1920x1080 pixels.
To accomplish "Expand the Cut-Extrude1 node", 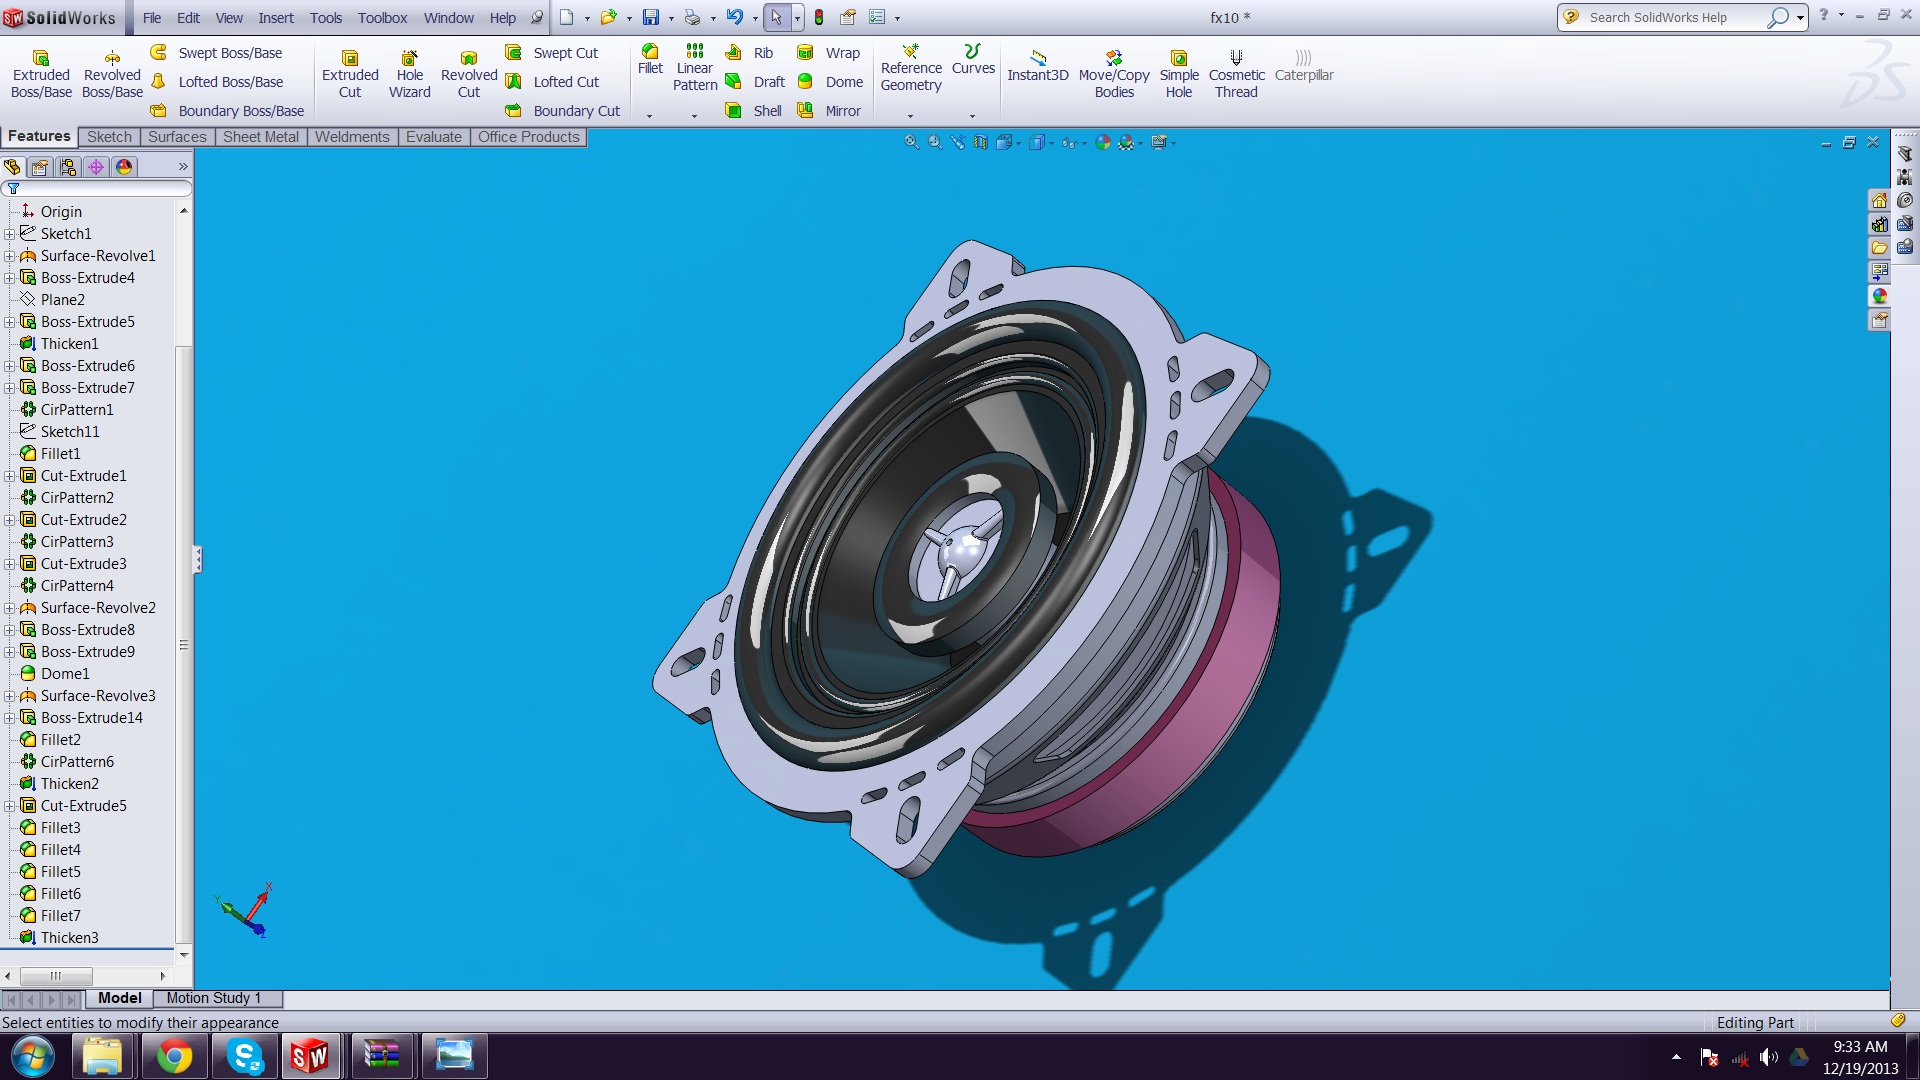I will (10, 476).
